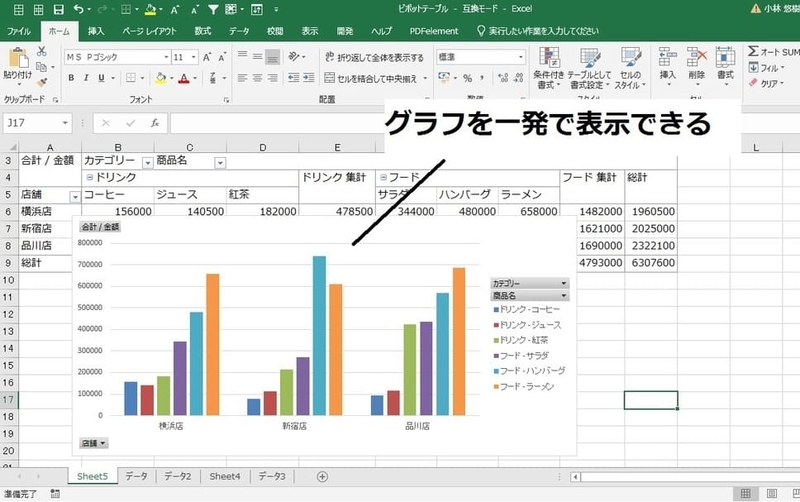Open chart's 店舗 field button
This screenshot has width=800, height=502.
[93, 443]
